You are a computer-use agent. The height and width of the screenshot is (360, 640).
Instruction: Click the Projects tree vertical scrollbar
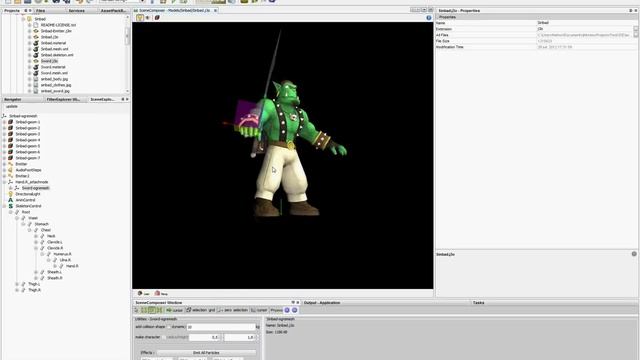coord(127,53)
